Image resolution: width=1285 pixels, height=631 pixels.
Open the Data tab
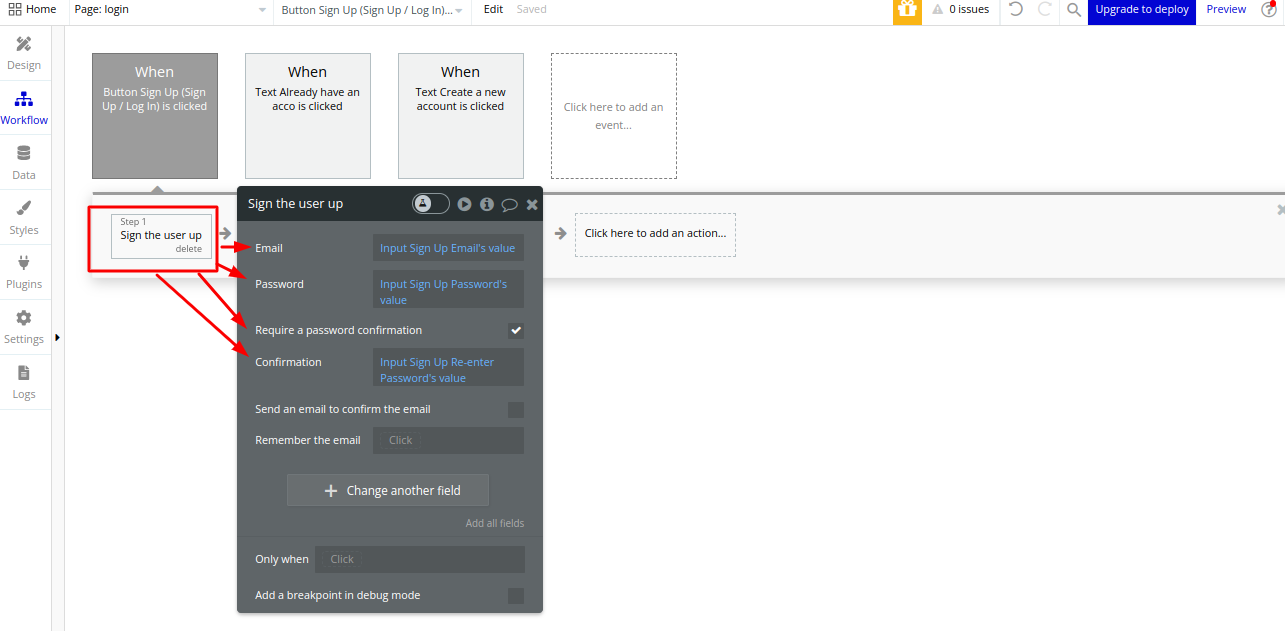tap(24, 163)
